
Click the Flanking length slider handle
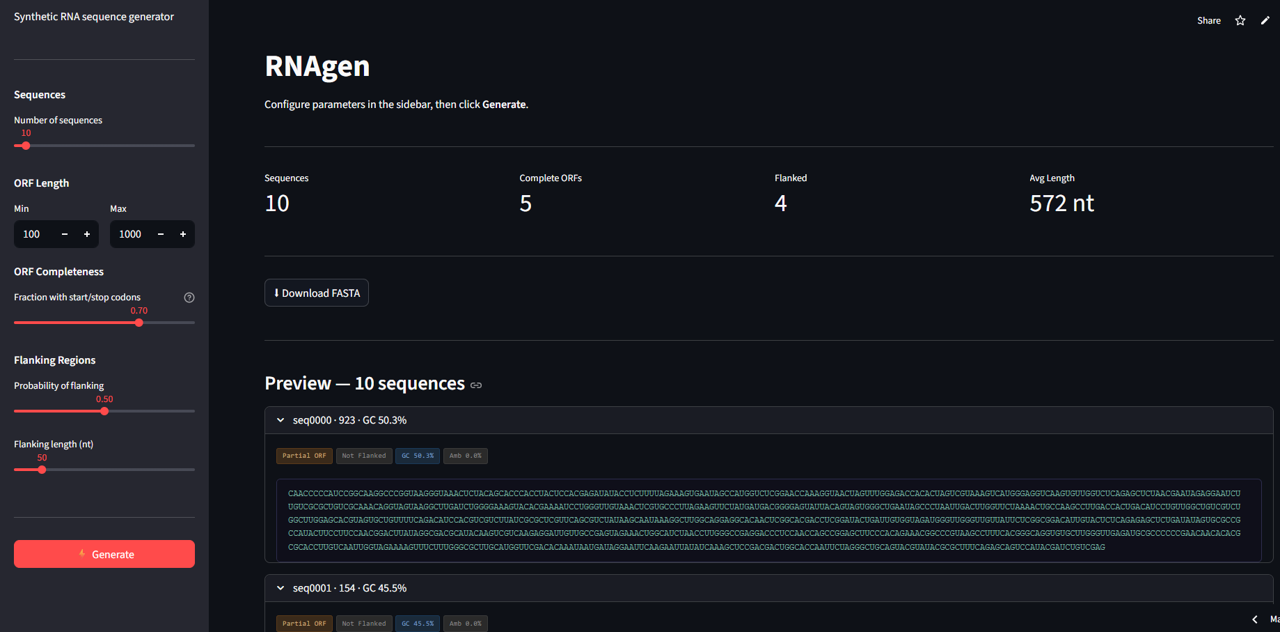(42, 470)
